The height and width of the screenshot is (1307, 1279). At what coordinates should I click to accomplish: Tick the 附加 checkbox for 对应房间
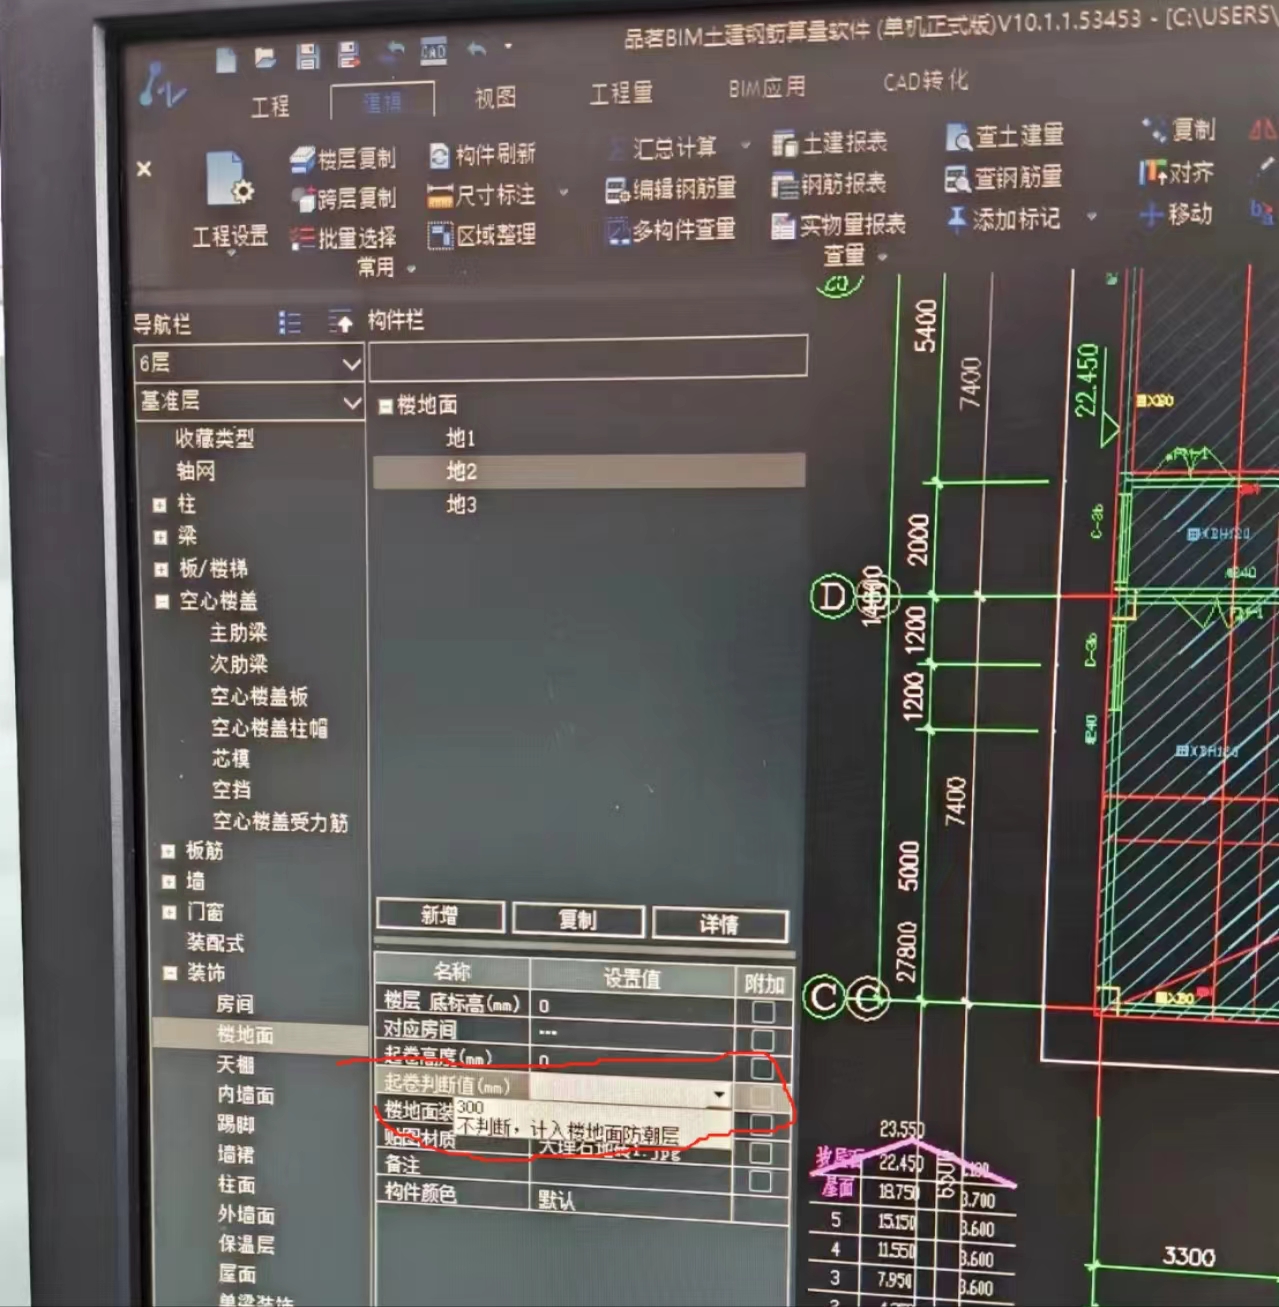click(762, 1040)
